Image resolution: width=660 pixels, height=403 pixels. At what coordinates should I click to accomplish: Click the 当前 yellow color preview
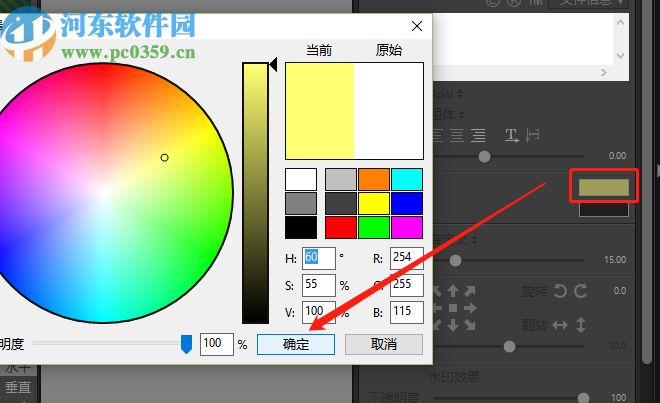(x=320, y=111)
